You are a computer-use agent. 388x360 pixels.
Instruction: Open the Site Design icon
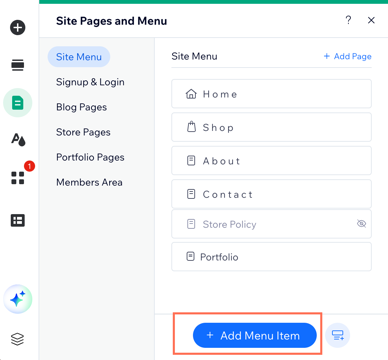[x=18, y=140]
